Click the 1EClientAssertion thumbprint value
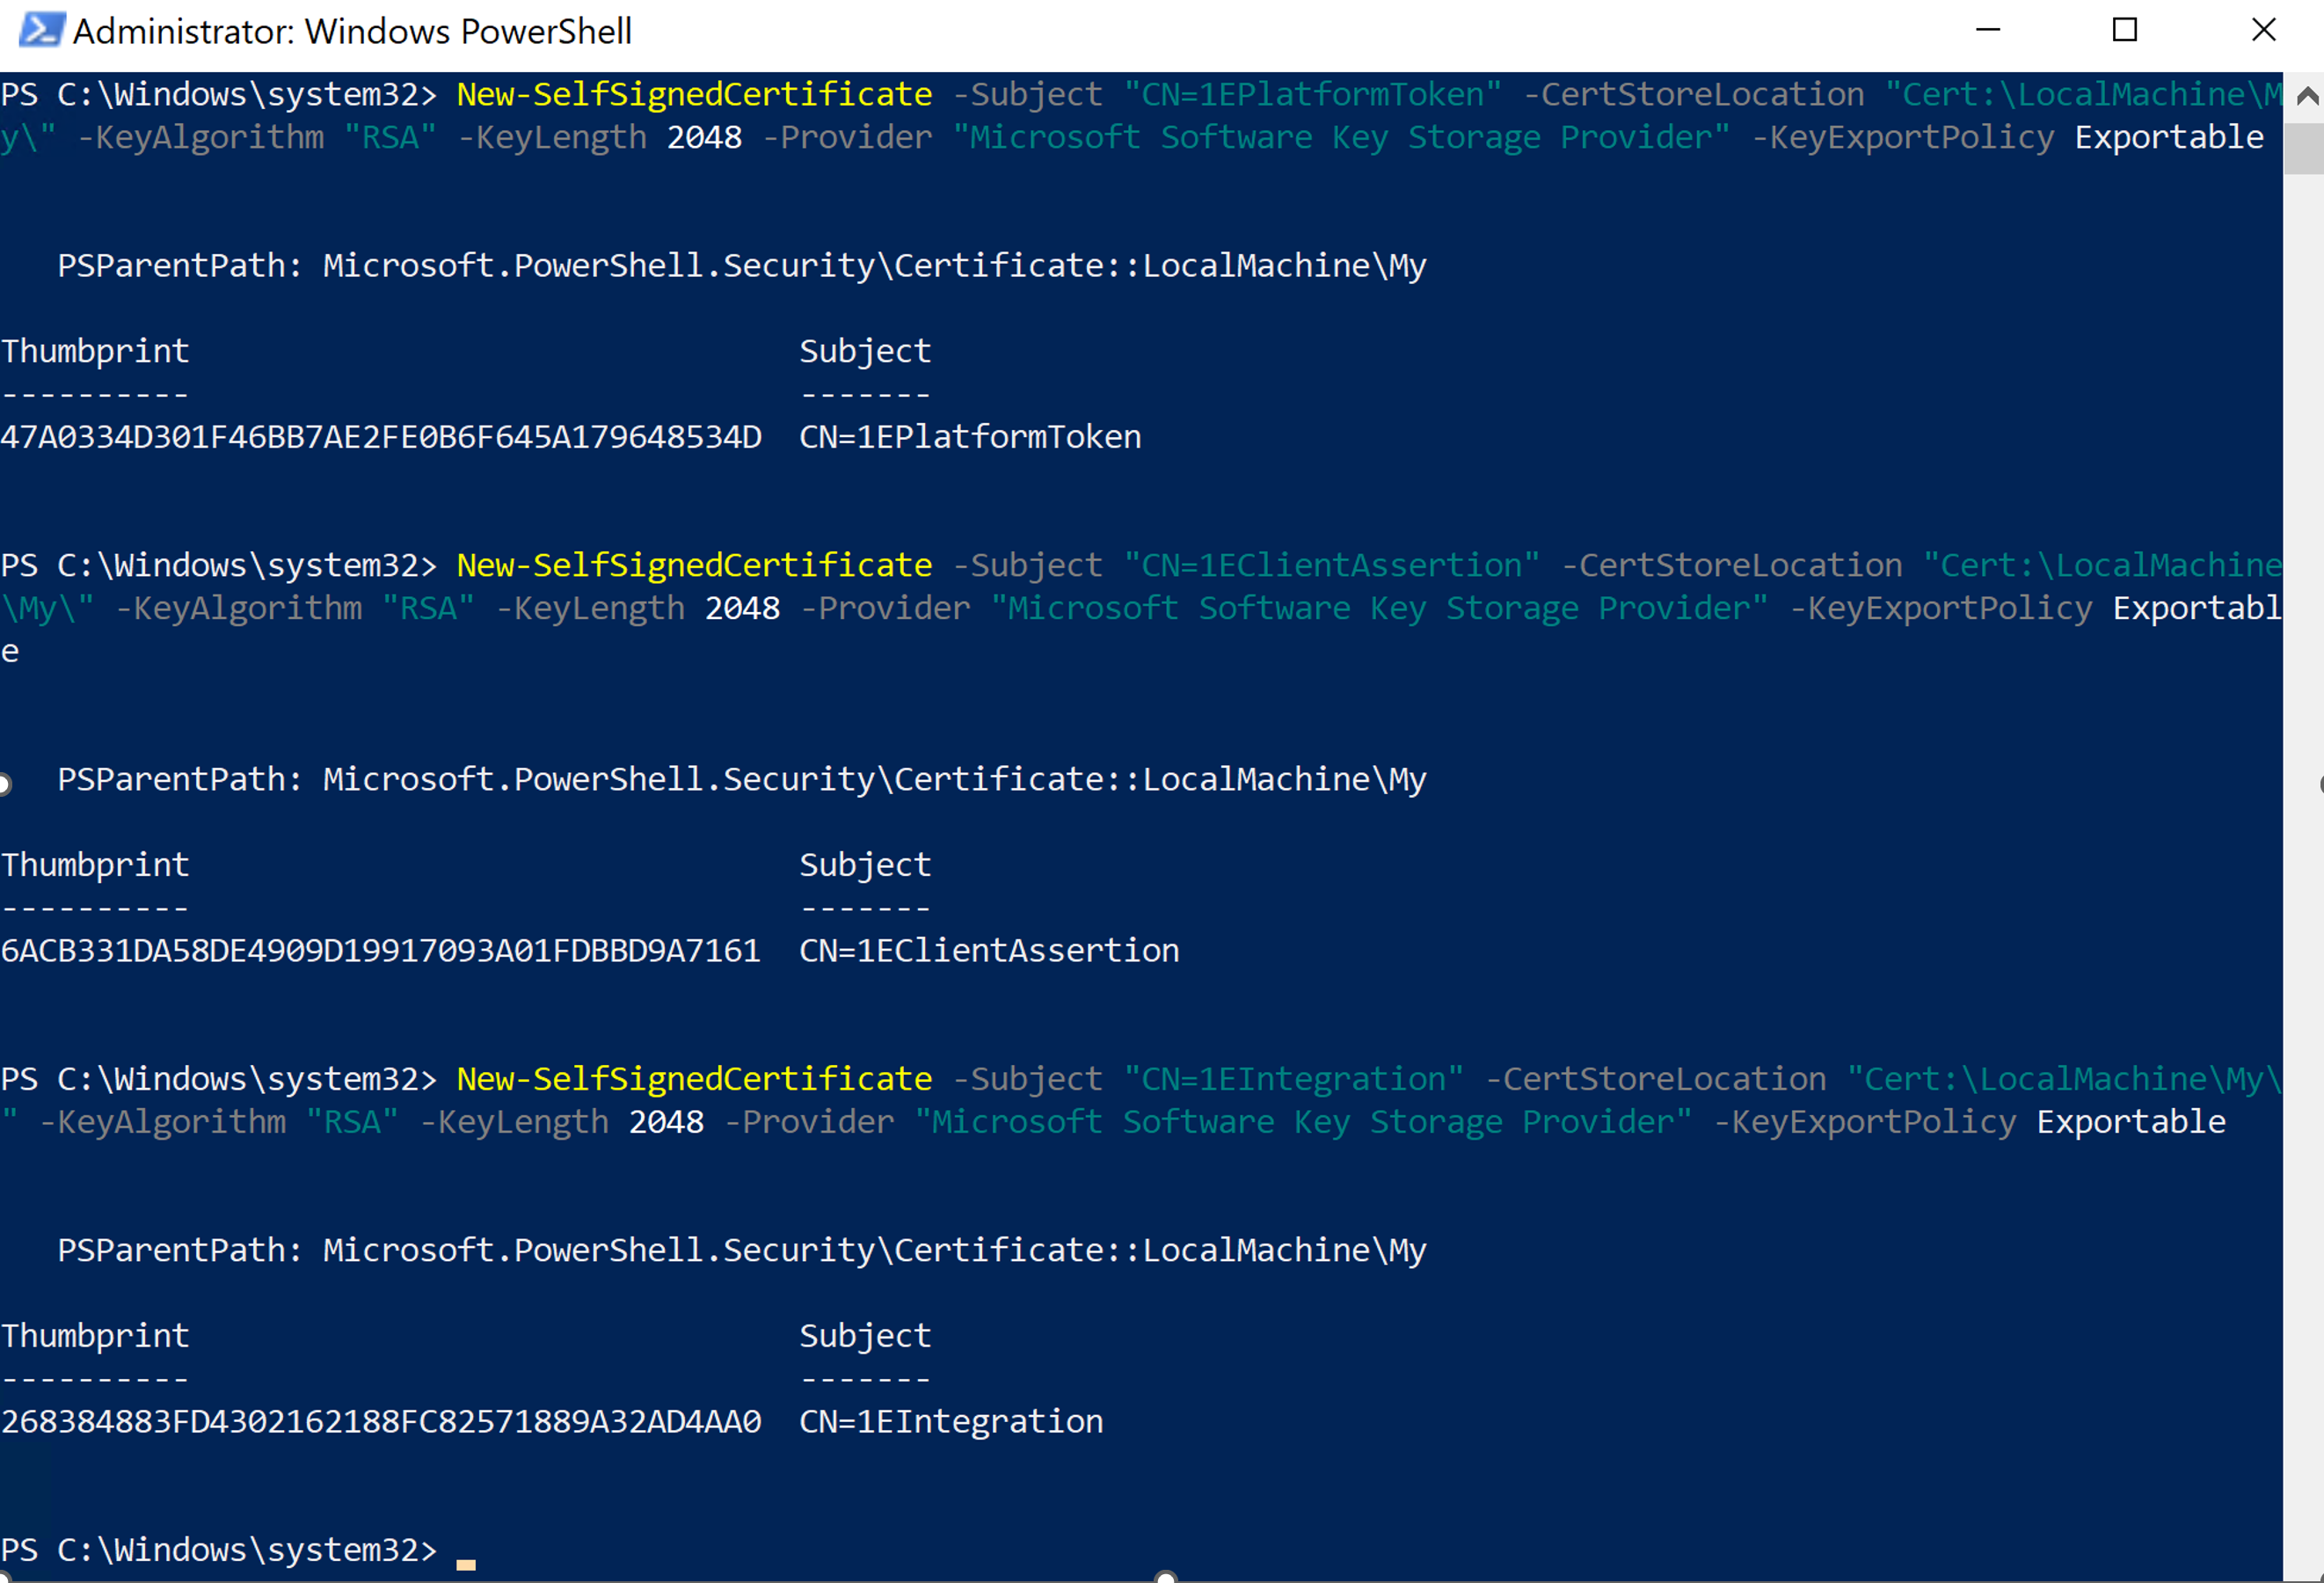The image size is (2324, 1583). (x=380, y=950)
